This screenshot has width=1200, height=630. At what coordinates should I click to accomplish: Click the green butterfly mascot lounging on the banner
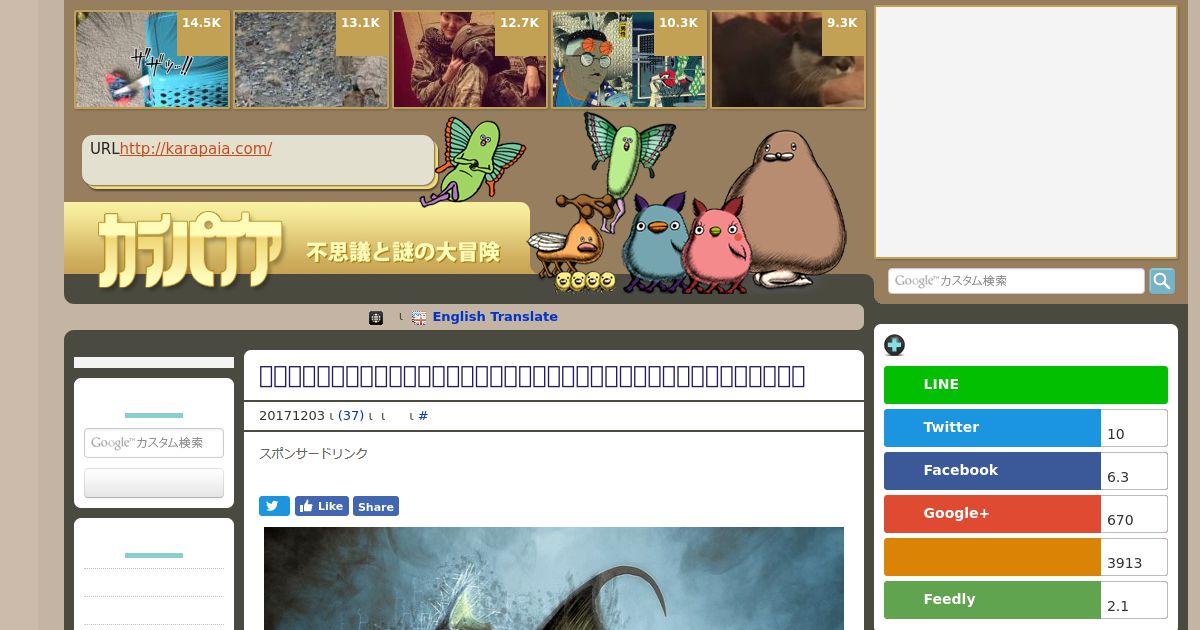[472, 160]
